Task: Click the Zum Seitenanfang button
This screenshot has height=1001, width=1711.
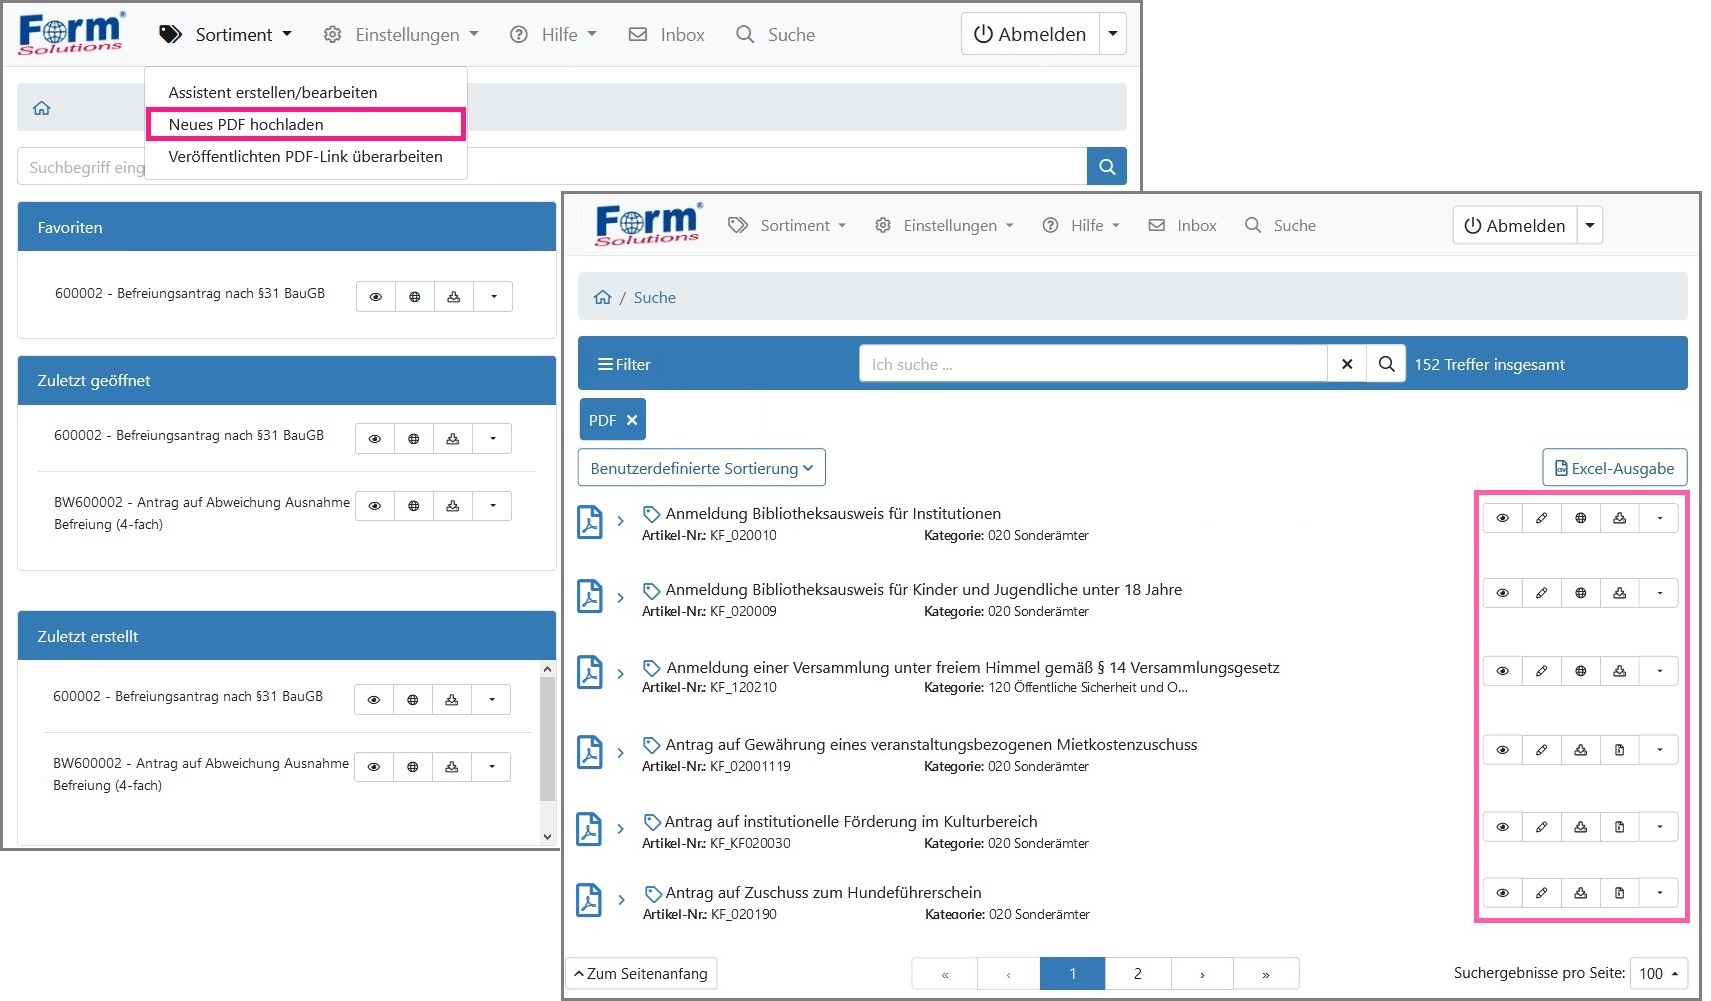Action: [641, 973]
